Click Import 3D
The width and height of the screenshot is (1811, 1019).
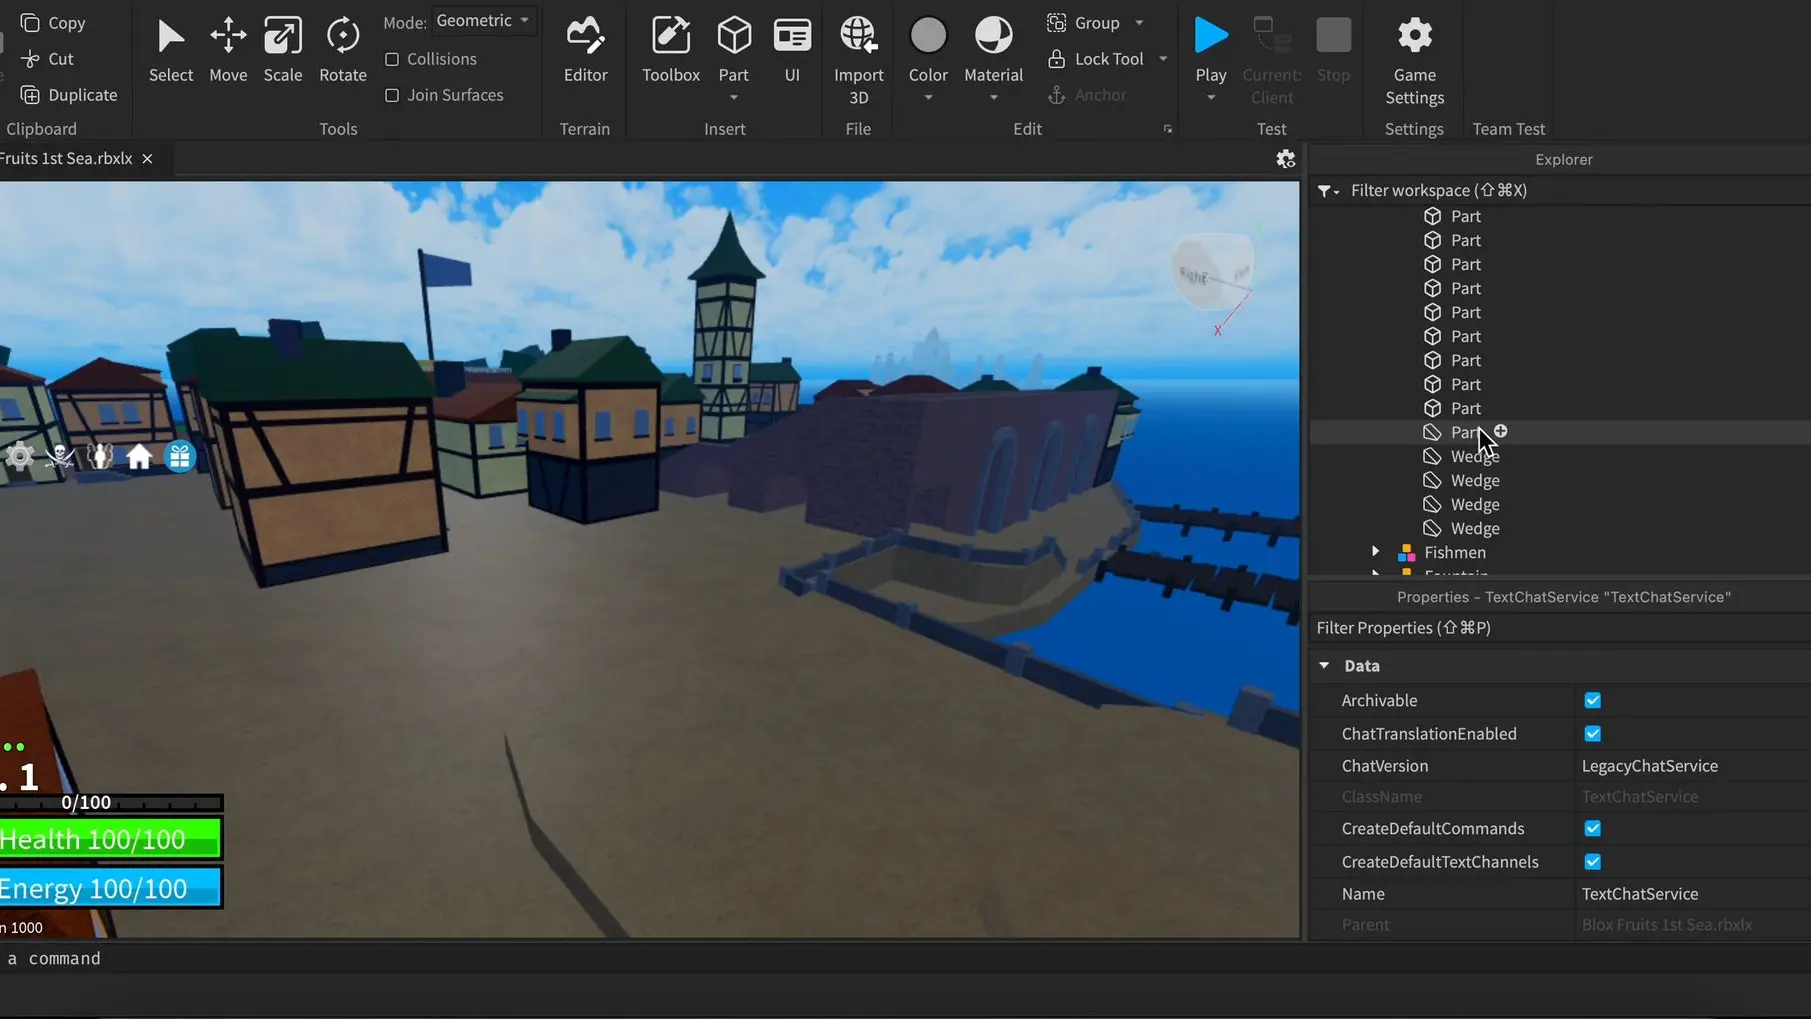click(x=858, y=60)
